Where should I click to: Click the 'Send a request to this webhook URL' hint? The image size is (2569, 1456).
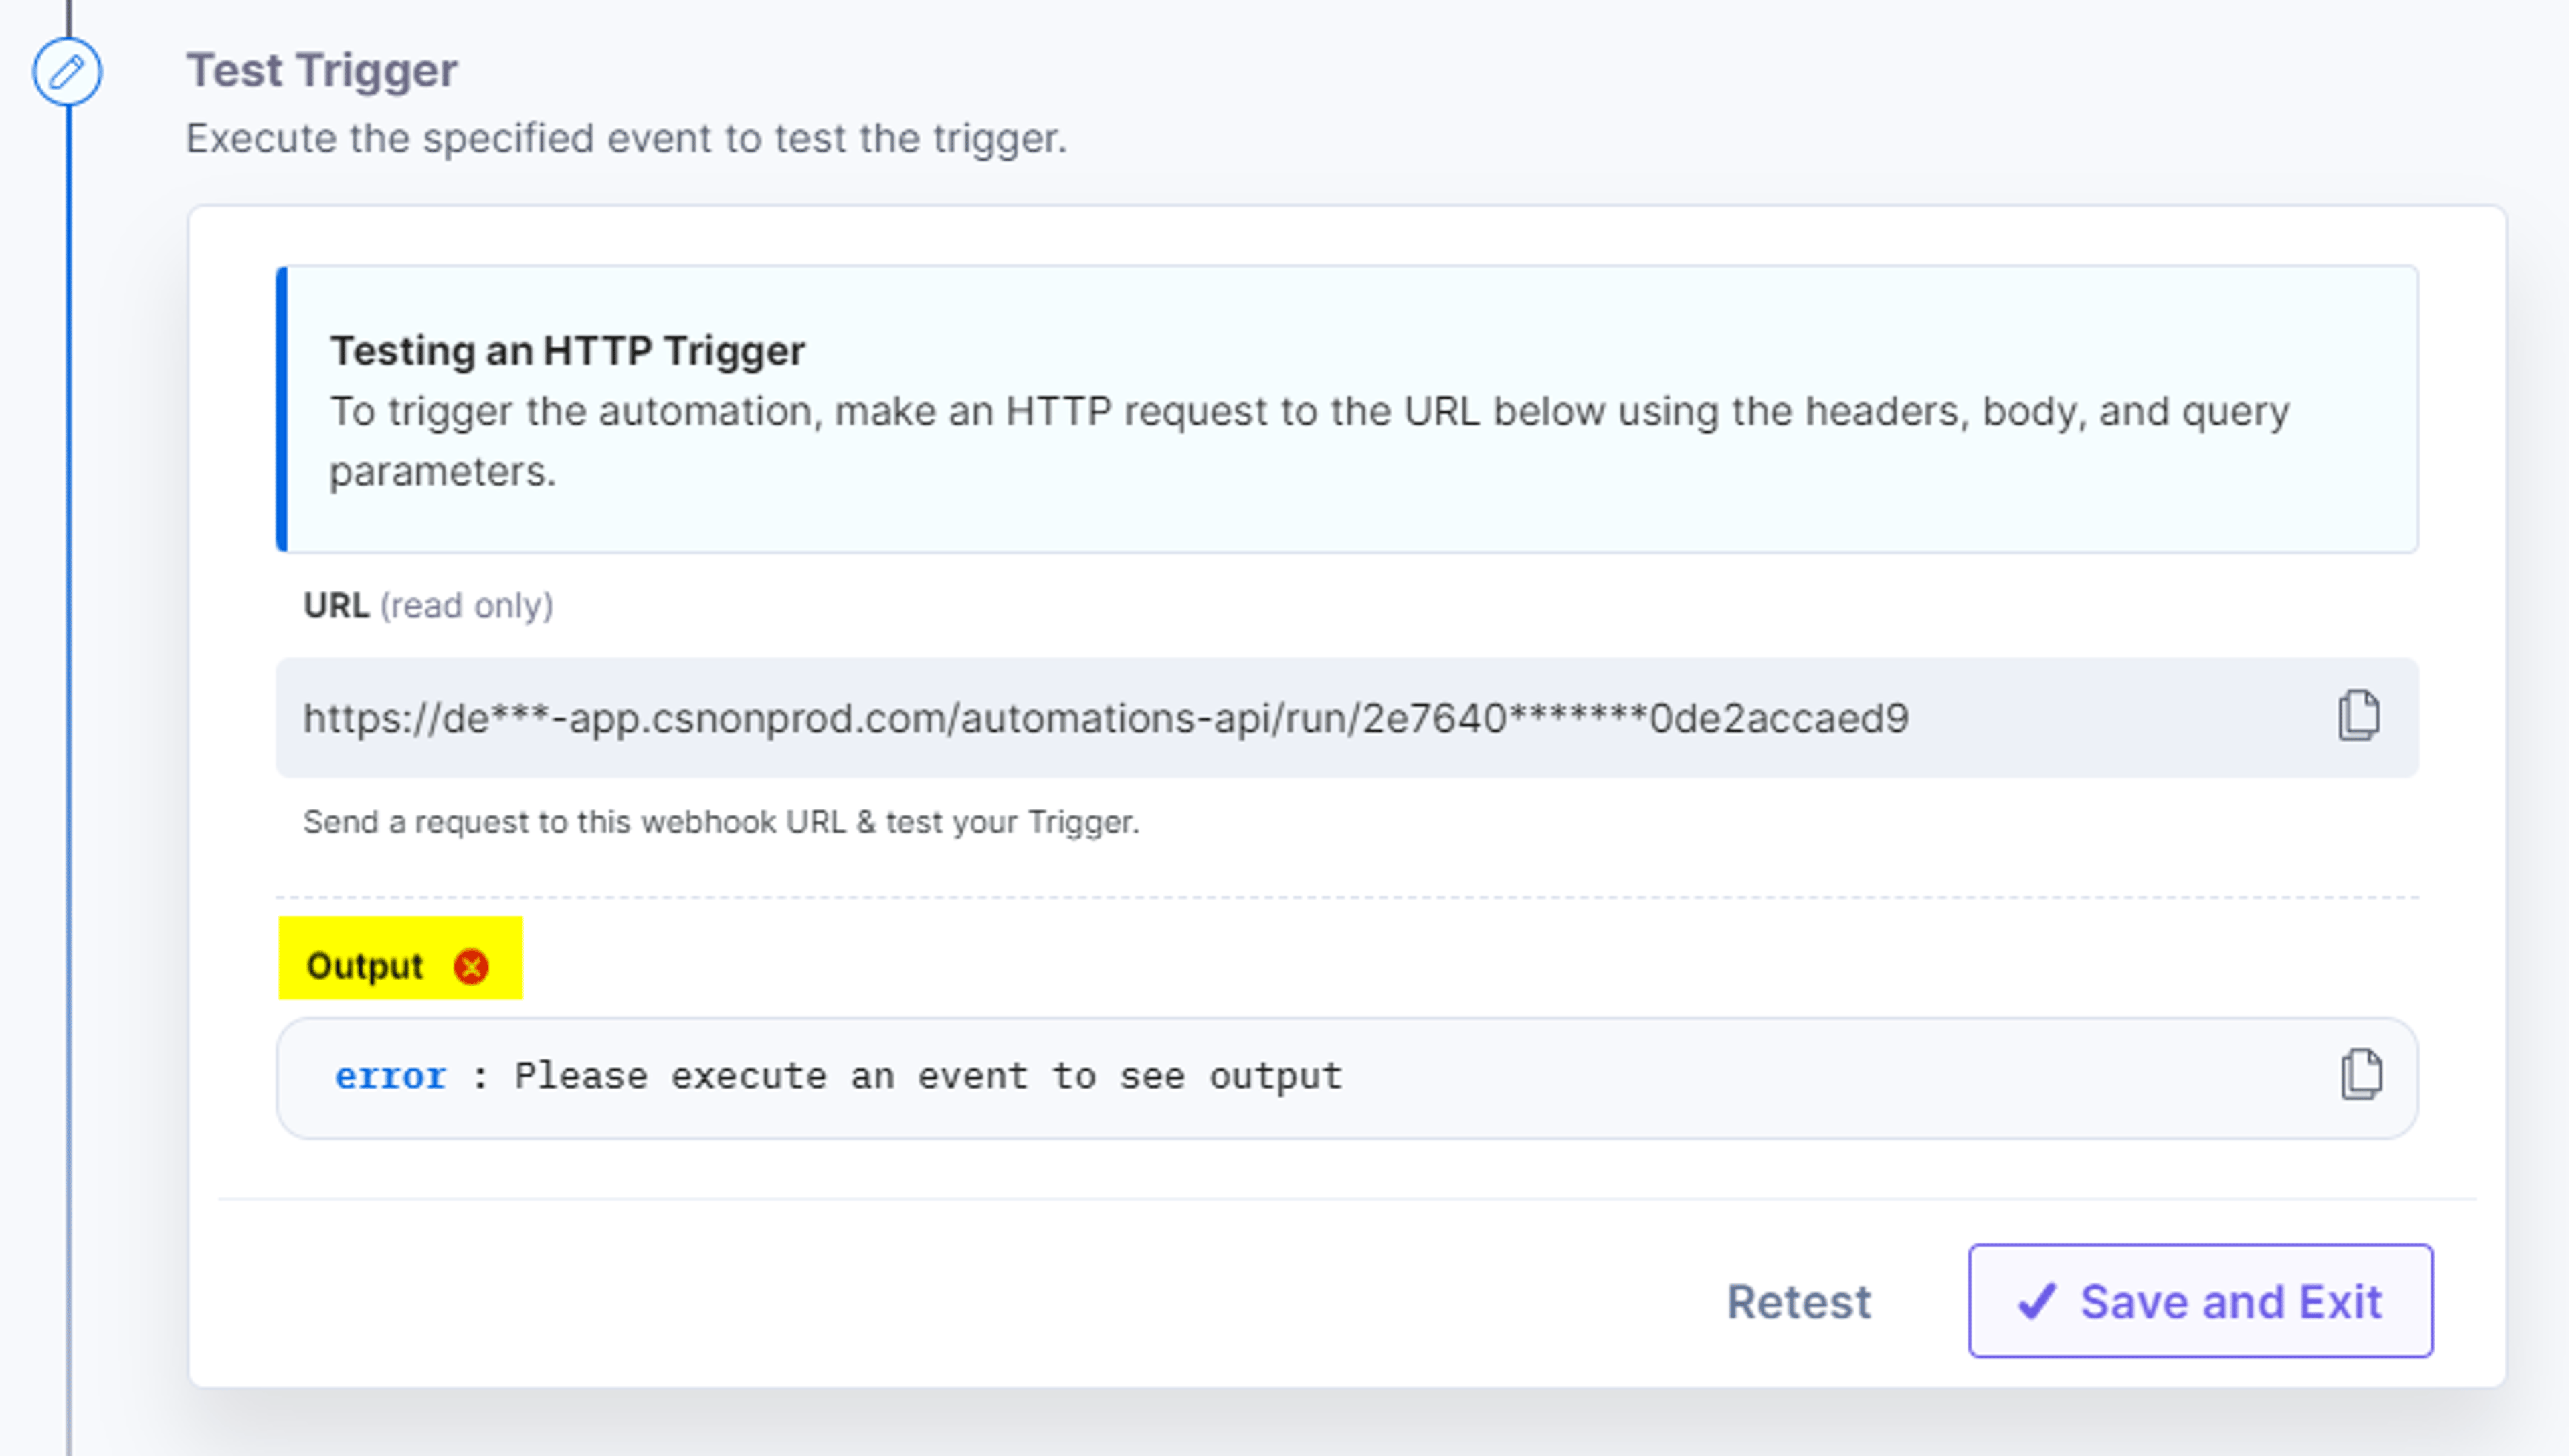[721, 822]
